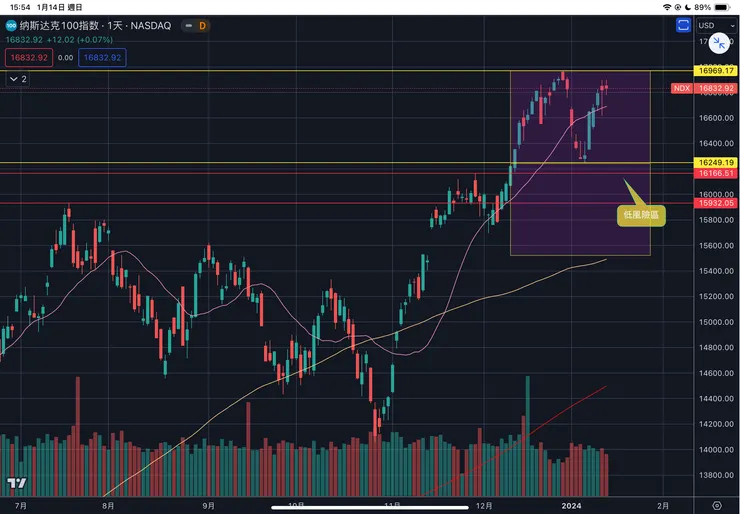Screen dimensions: 740x514
Task: Click the orange D badge icon
Action: (x=204, y=24)
